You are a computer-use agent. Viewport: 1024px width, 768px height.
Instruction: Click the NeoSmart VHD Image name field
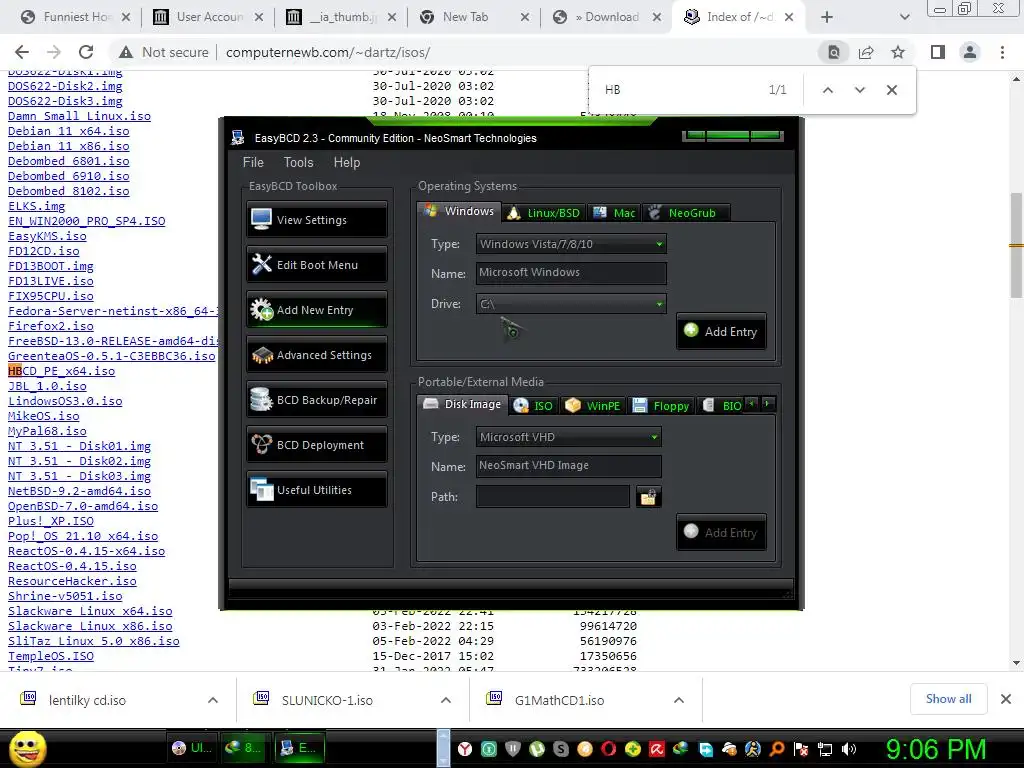point(568,466)
